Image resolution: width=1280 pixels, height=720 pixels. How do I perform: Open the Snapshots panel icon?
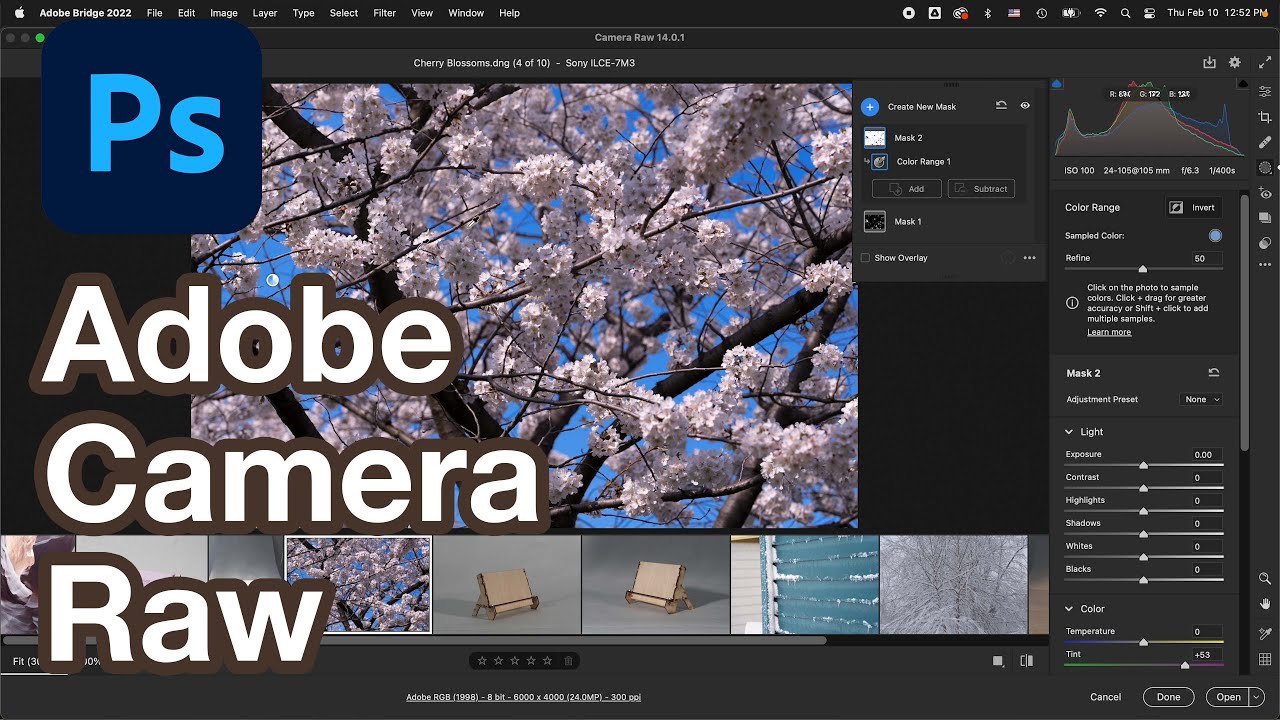(x=1265, y=218)
